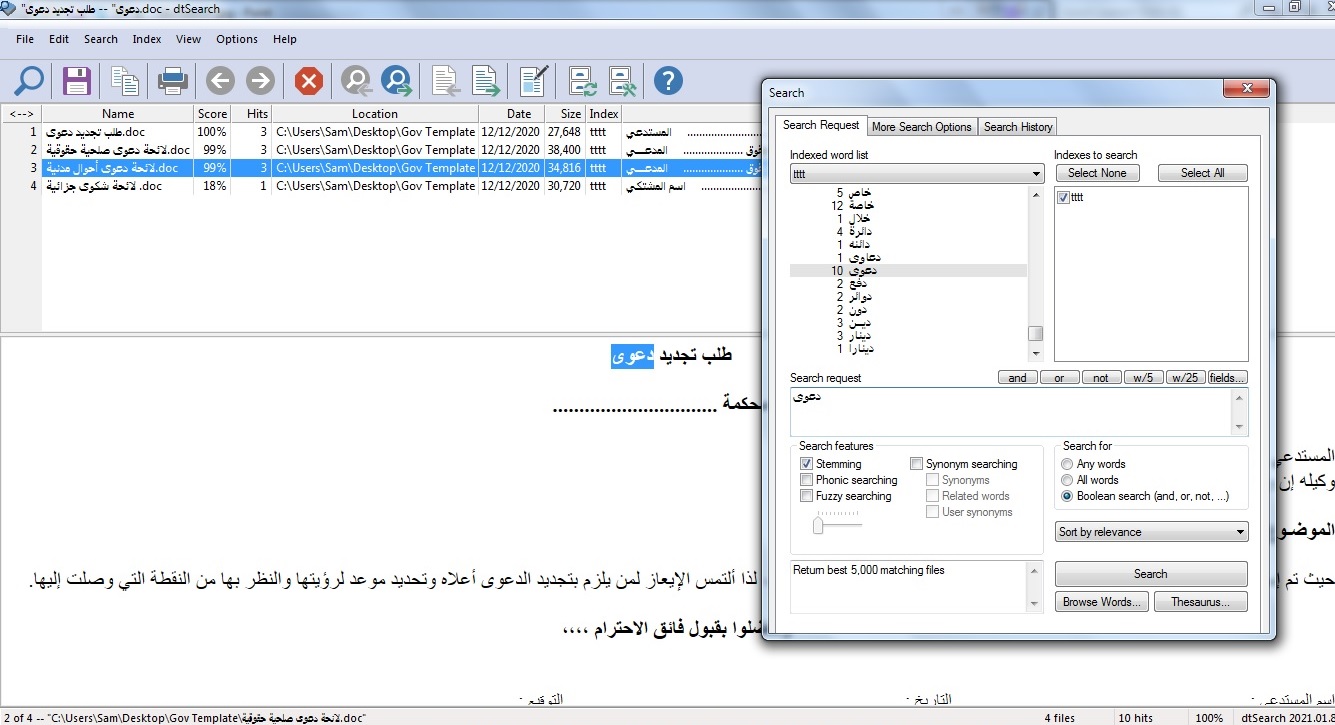Uncheck the tttt index in Indexes to search
Image resolution: width=1335 pixels, height=725 pixels.
tap(1063, 197)
